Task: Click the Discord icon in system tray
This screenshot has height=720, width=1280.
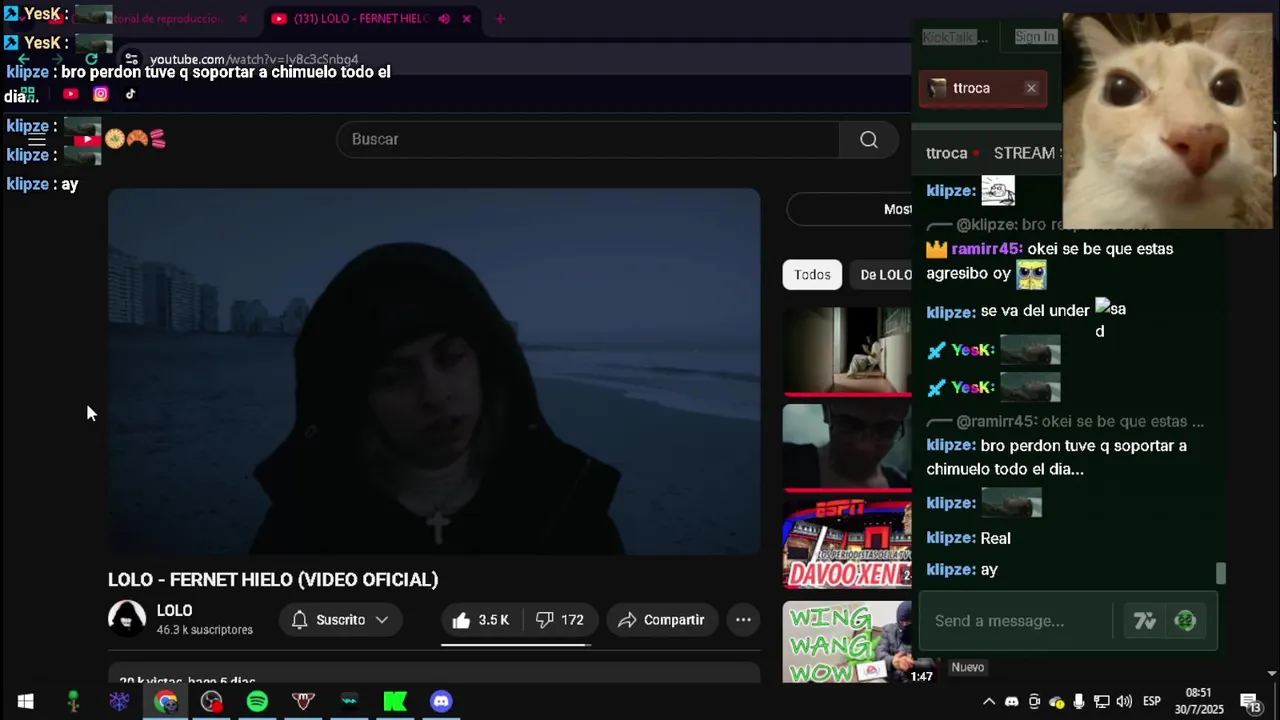Action: click(x=1011, y=702)
